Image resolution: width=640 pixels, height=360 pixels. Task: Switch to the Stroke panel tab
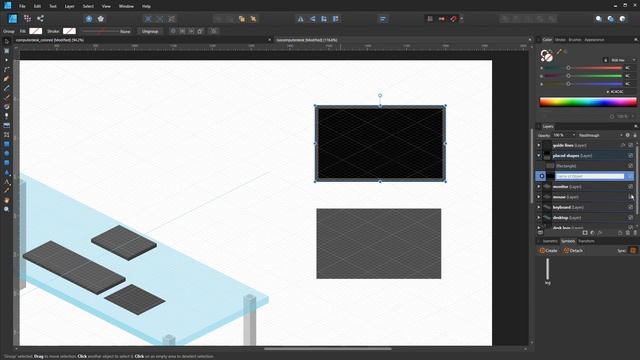pyautogui.click(x=560, y=40)
